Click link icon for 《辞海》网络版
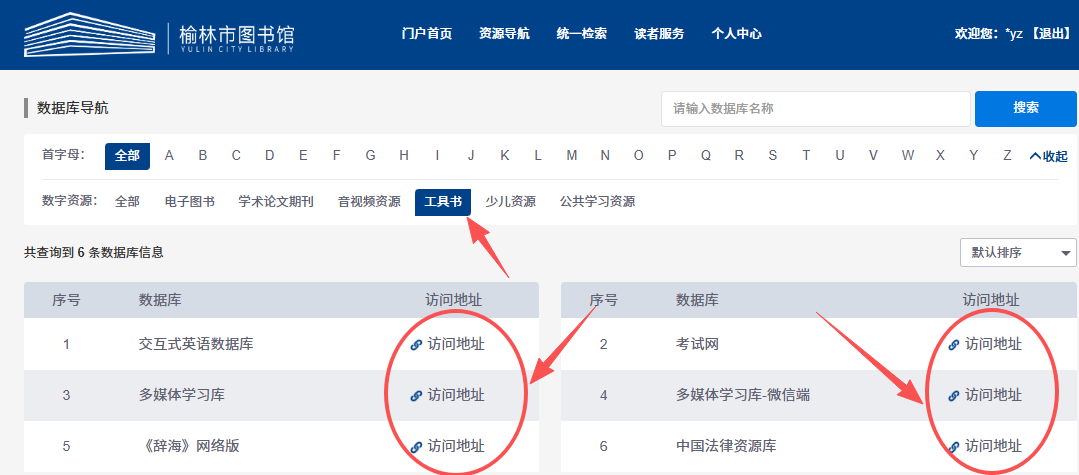1079x475 pixels. pyautogui.click(x=416, y=447)
